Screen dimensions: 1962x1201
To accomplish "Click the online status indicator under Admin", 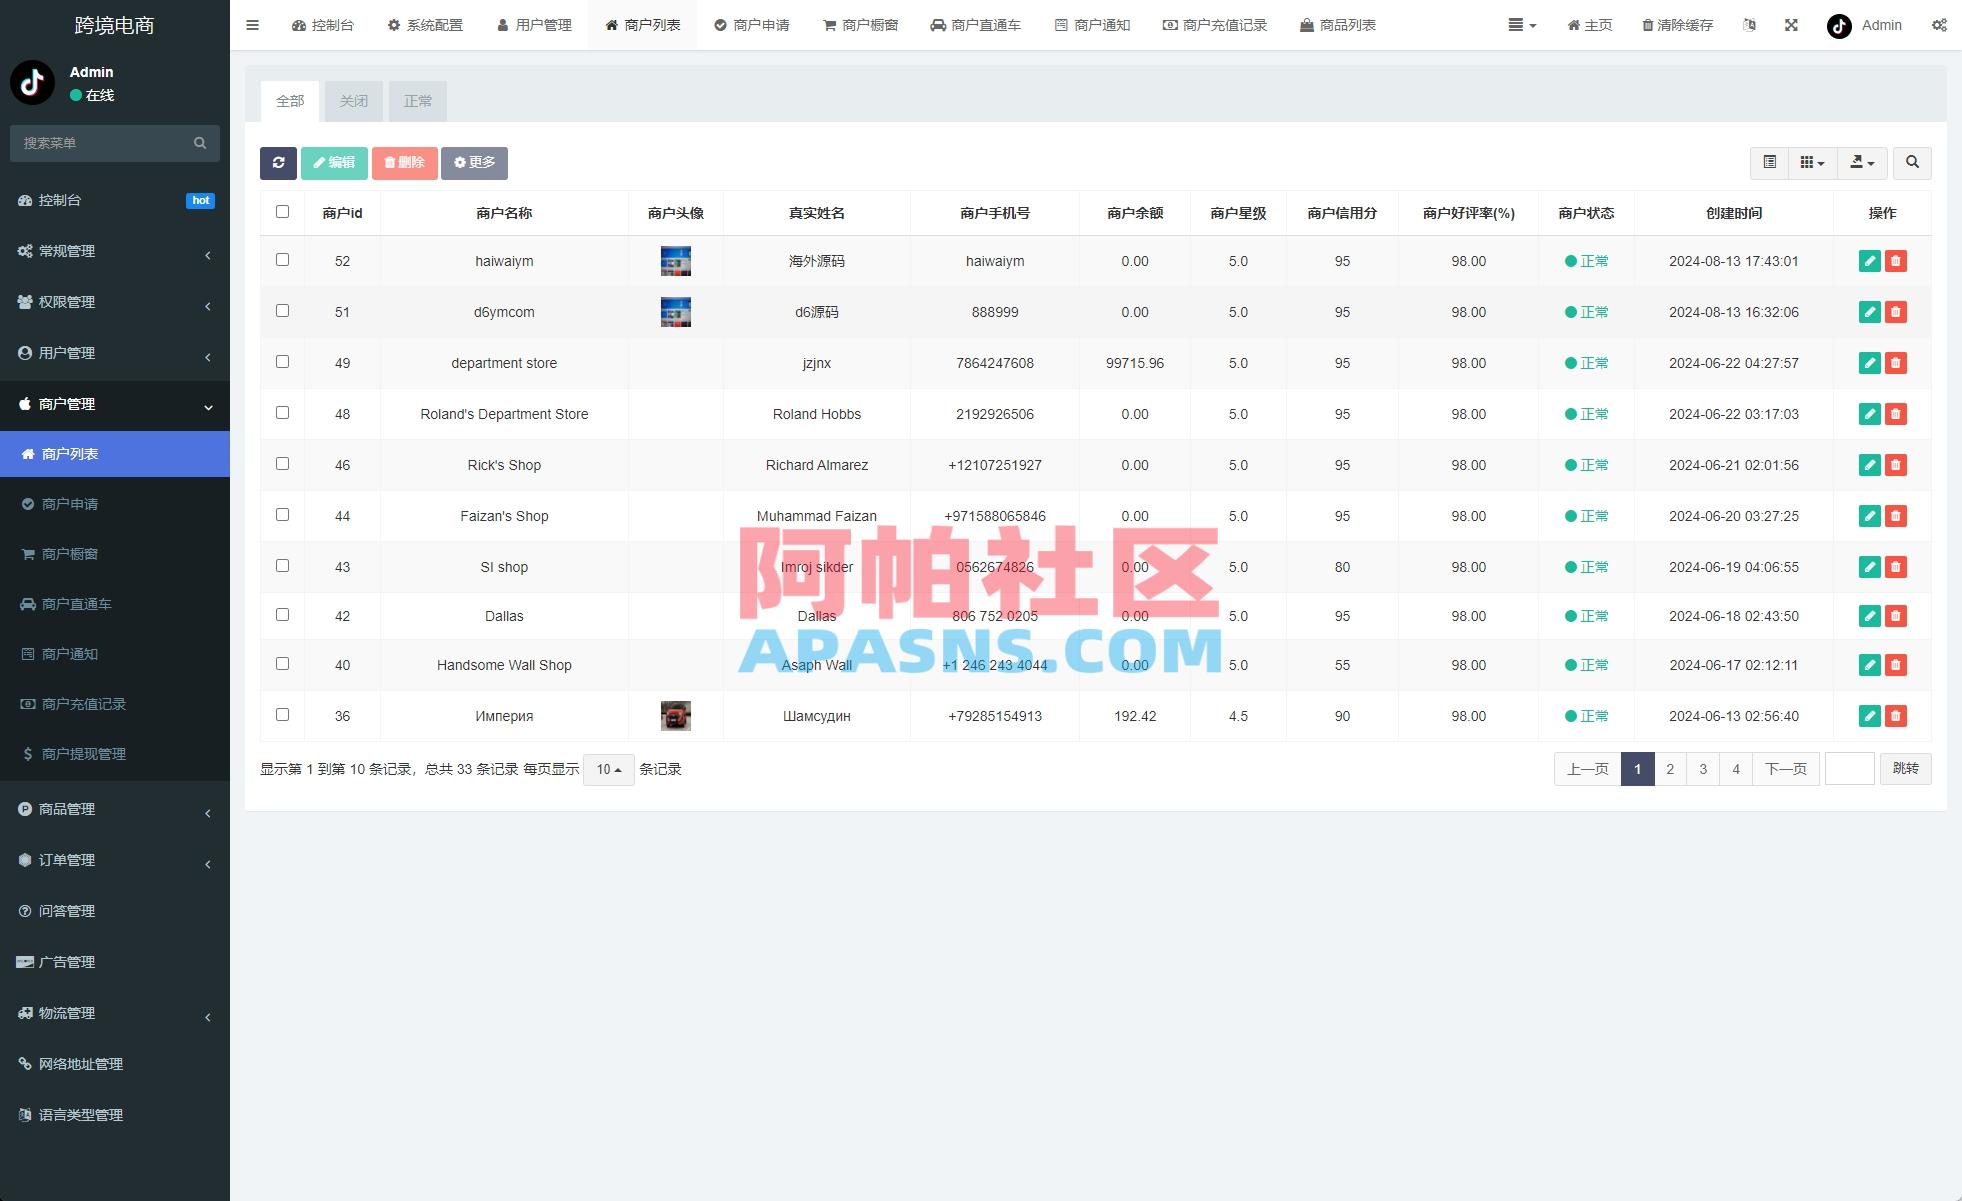I will point(74,95).
